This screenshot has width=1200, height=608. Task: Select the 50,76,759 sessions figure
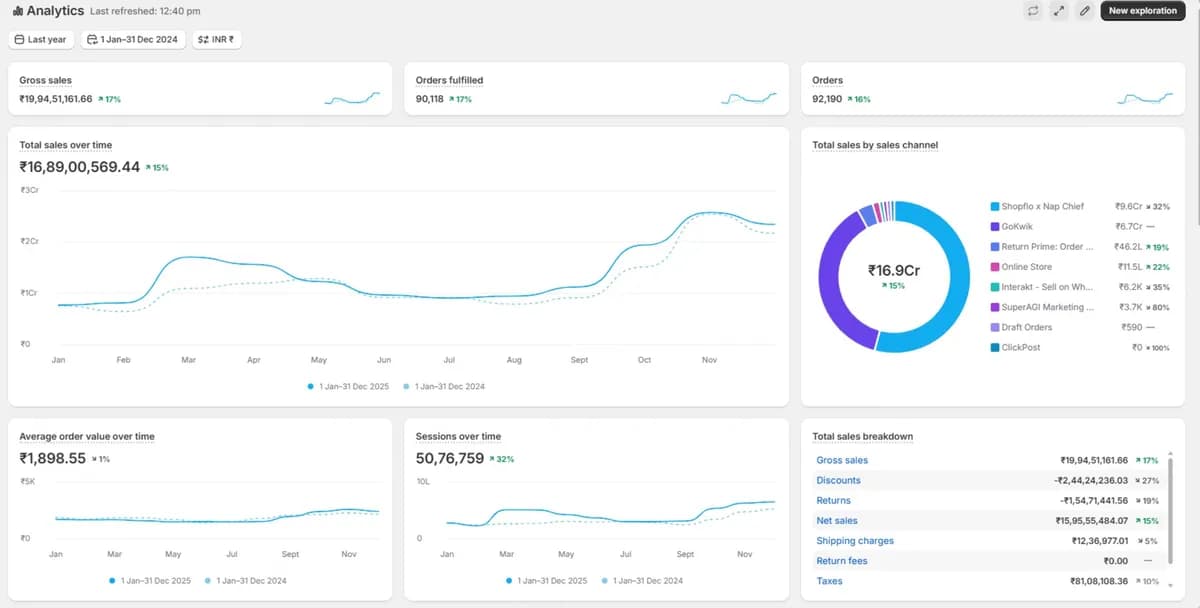tap(450, 458)
